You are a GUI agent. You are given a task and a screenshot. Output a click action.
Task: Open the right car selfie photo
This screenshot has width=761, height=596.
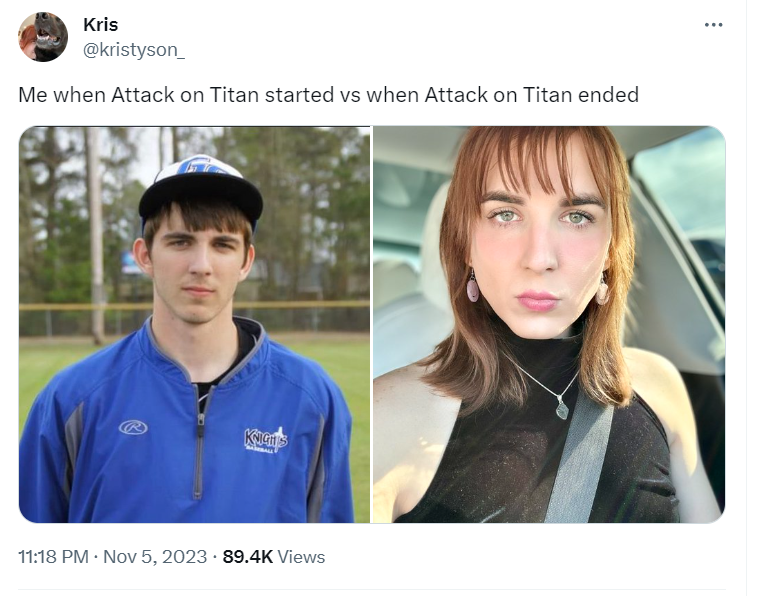tap(549, 324)
